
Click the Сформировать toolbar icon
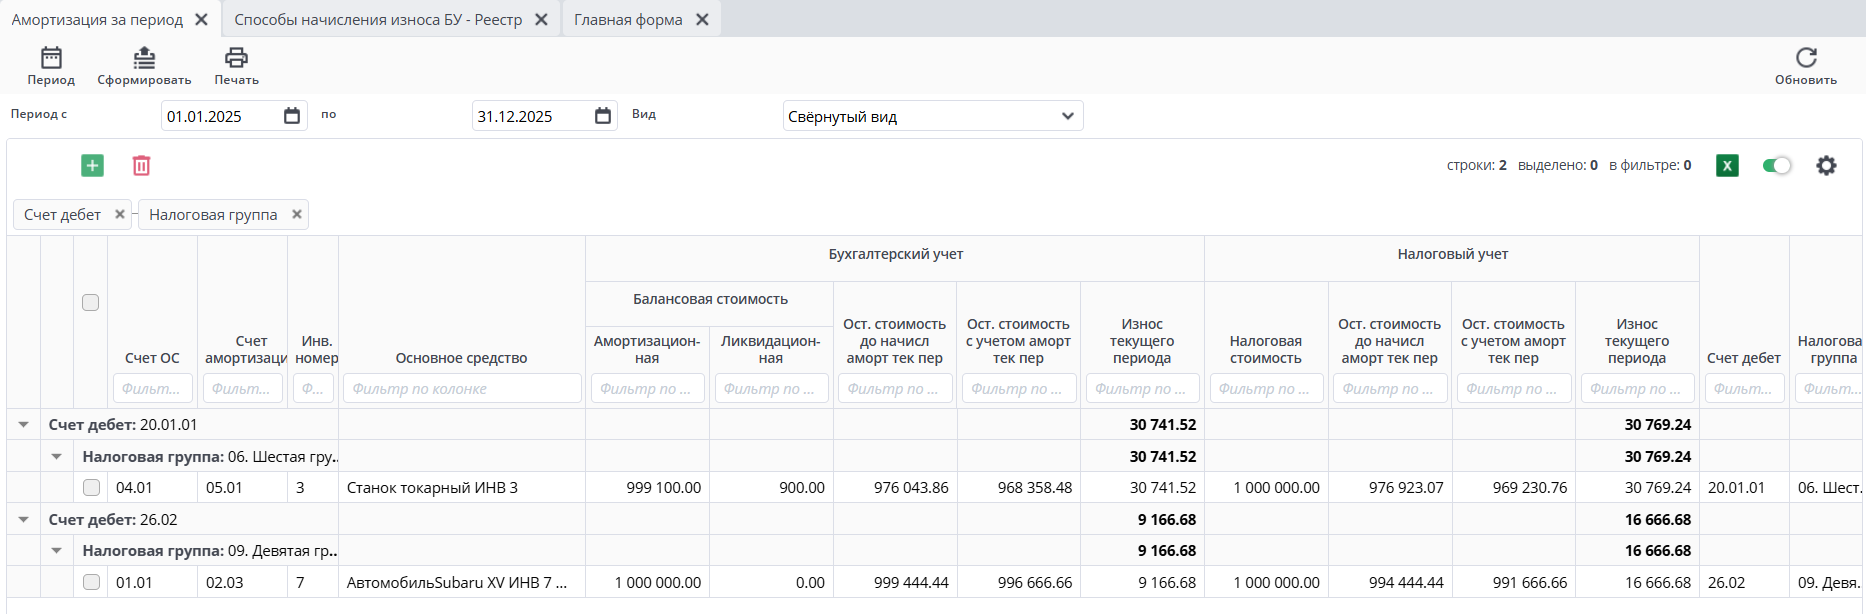[144, 58]
